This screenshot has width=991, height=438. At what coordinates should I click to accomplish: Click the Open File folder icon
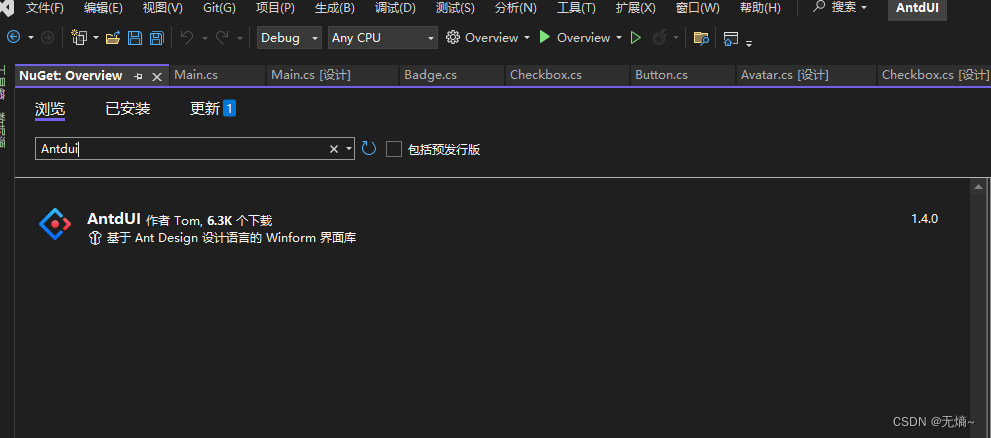113,38
